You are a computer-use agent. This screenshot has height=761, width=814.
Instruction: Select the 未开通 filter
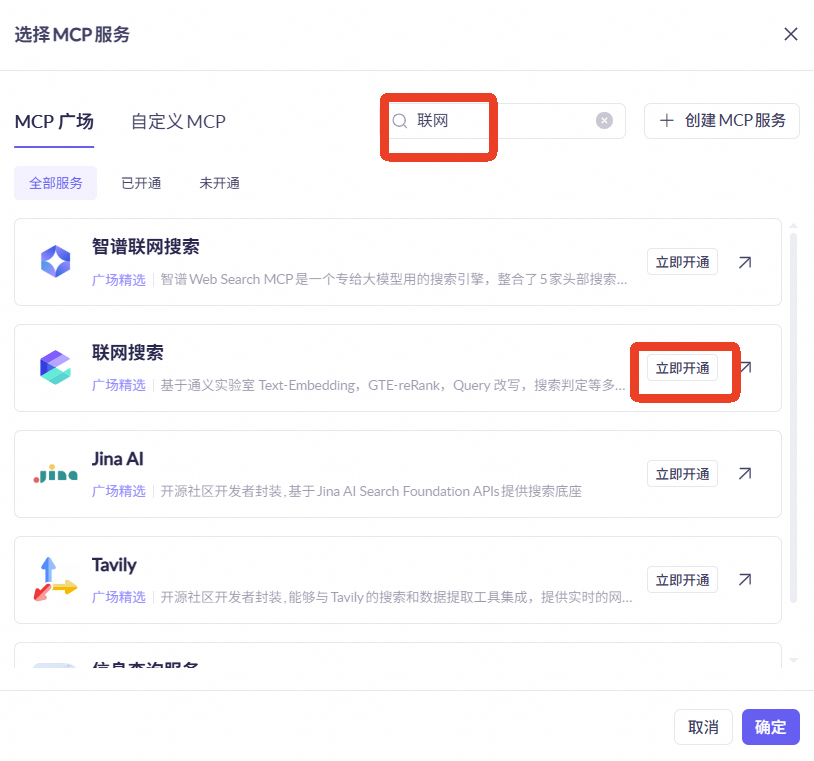220,183
